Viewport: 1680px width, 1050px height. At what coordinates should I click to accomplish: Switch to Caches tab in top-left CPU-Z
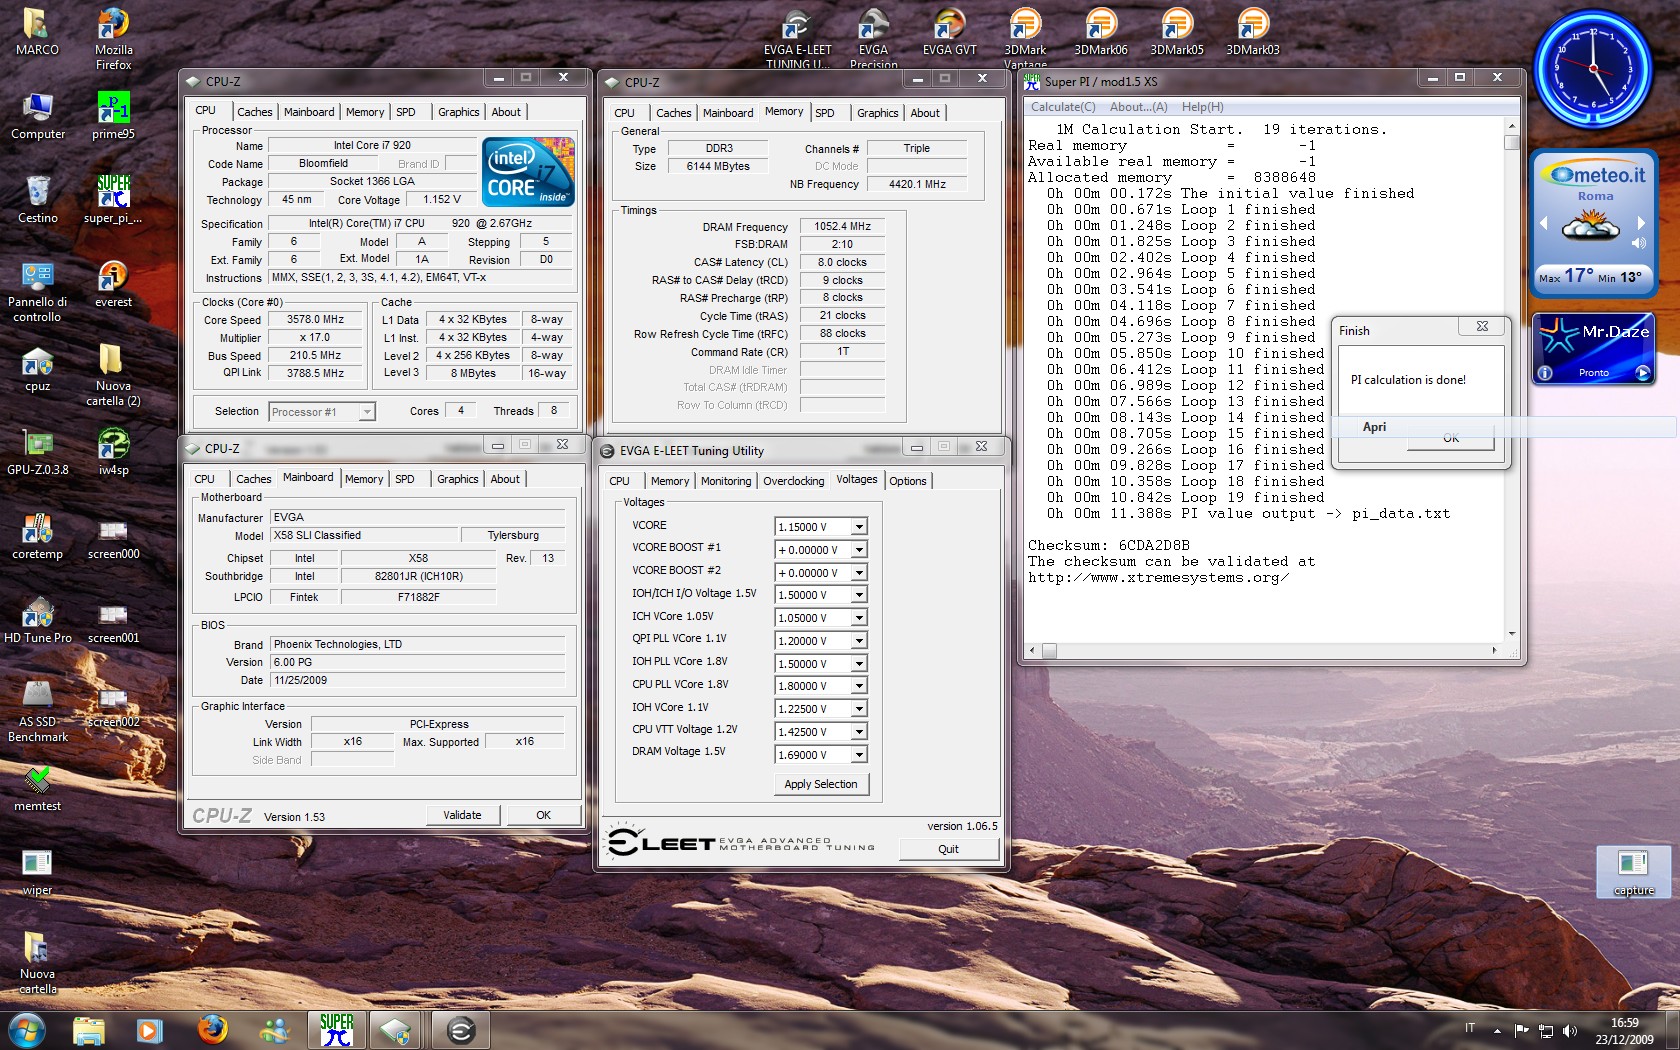[254, 112]
